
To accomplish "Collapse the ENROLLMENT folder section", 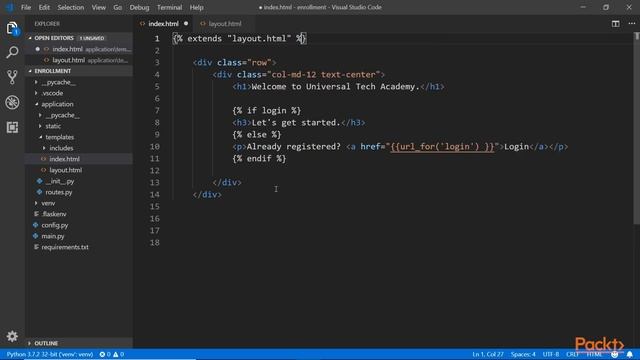I will point(53,71).
